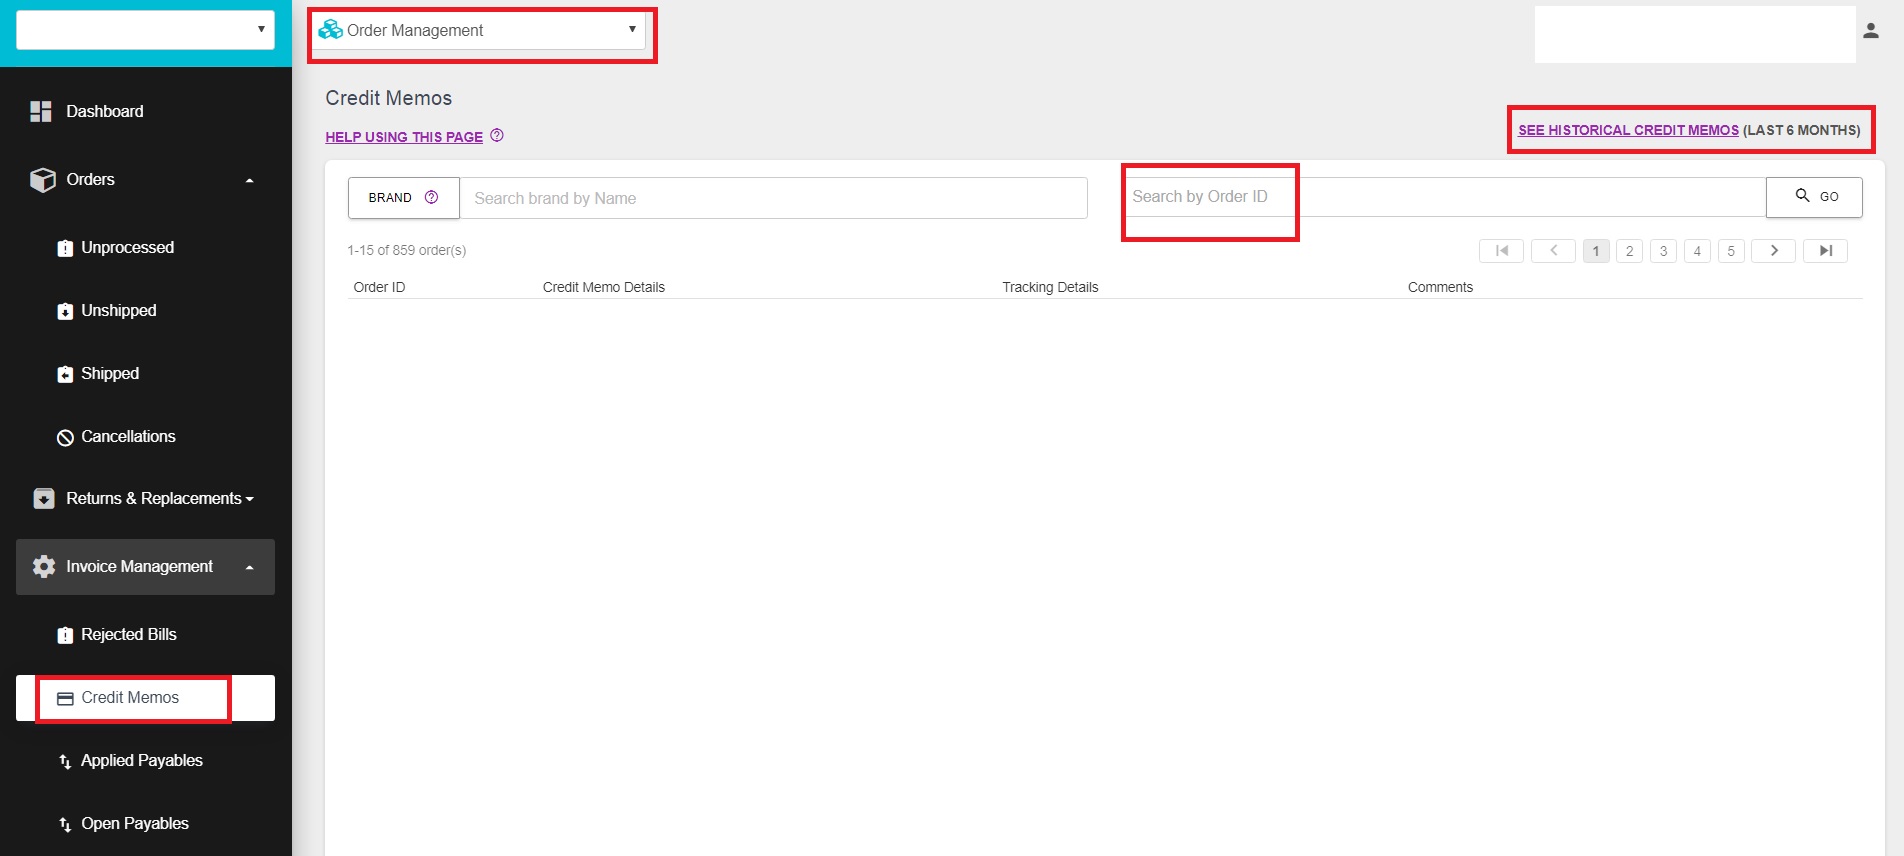
Task: Click the Rejected Bills clipboard icon
Action: (x=65, y=635)
